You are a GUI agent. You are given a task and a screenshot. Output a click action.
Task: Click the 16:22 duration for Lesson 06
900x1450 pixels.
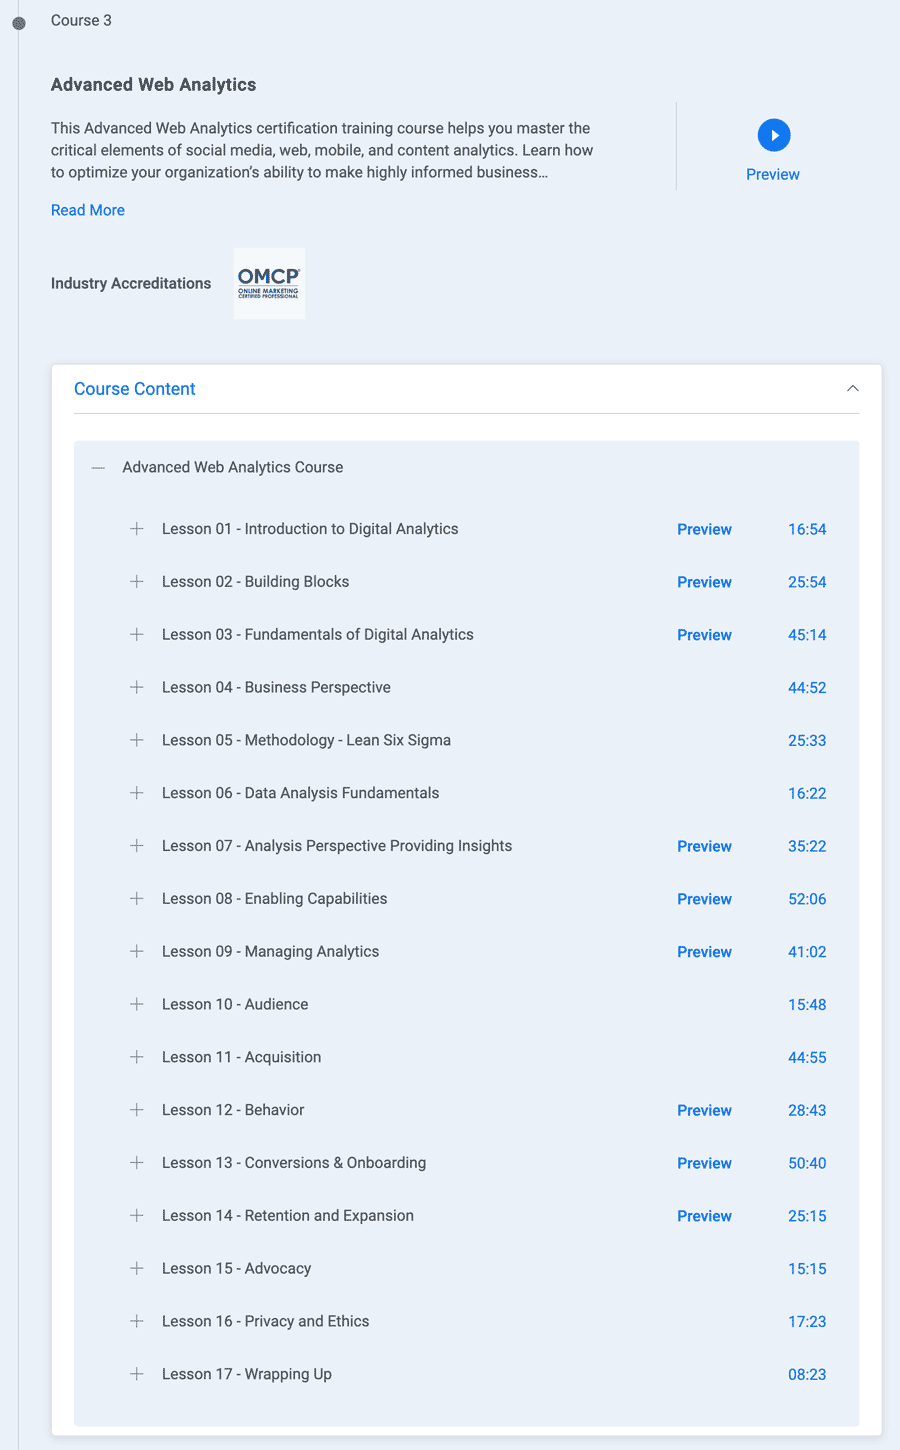point(807,794)
